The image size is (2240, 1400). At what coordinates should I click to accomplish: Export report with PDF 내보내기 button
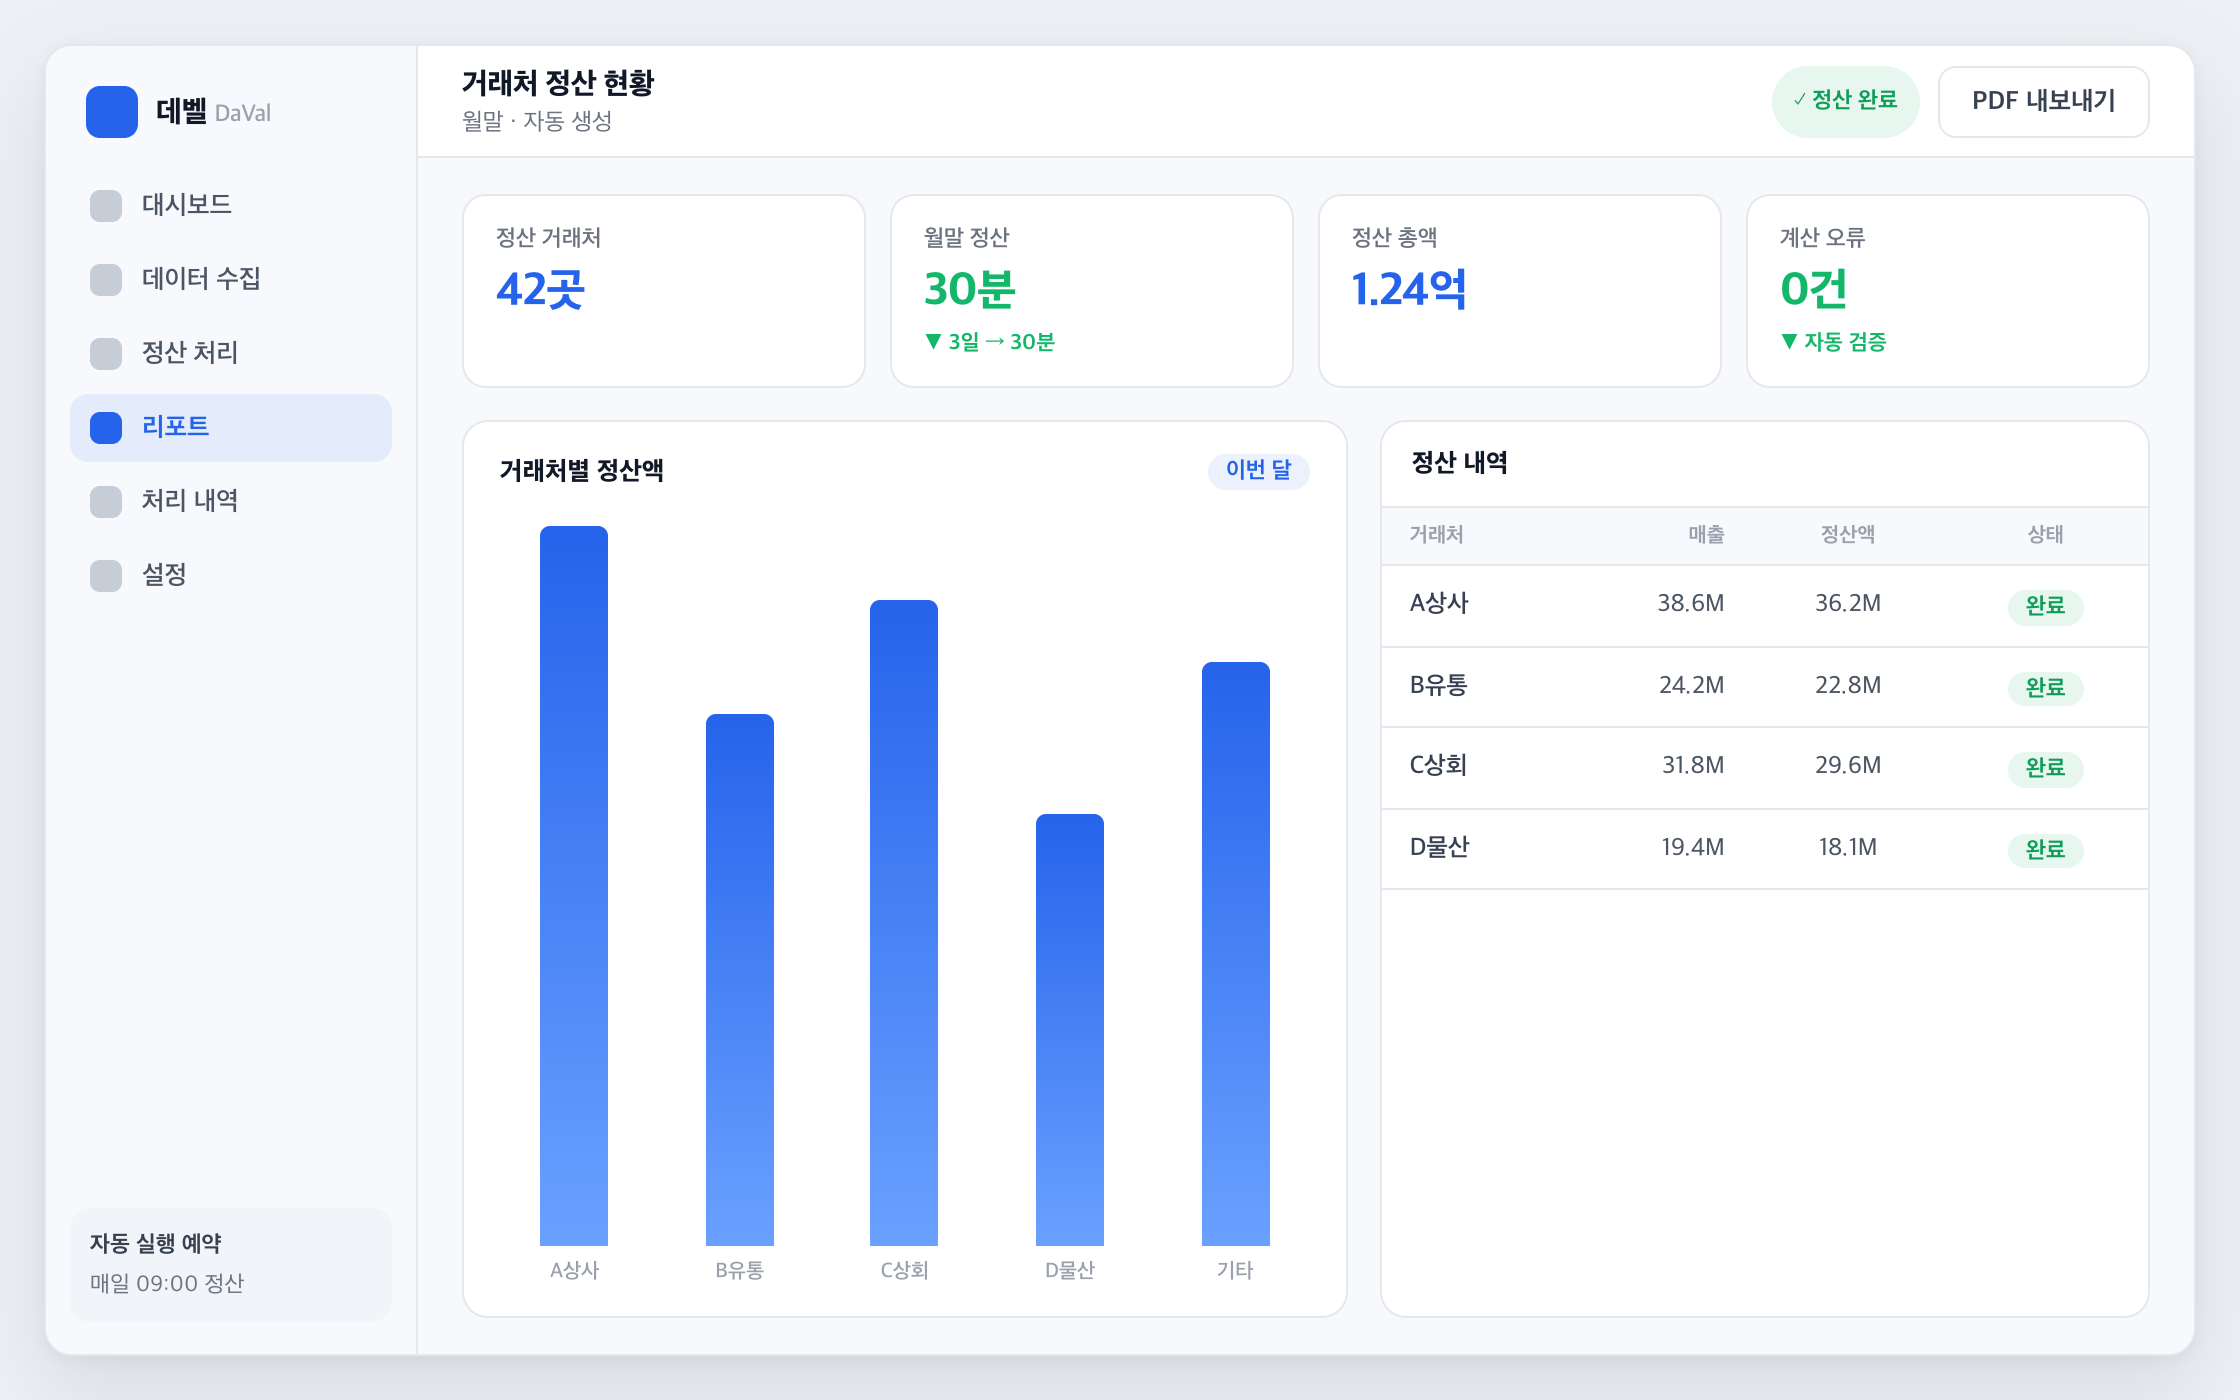point(2043,102)
